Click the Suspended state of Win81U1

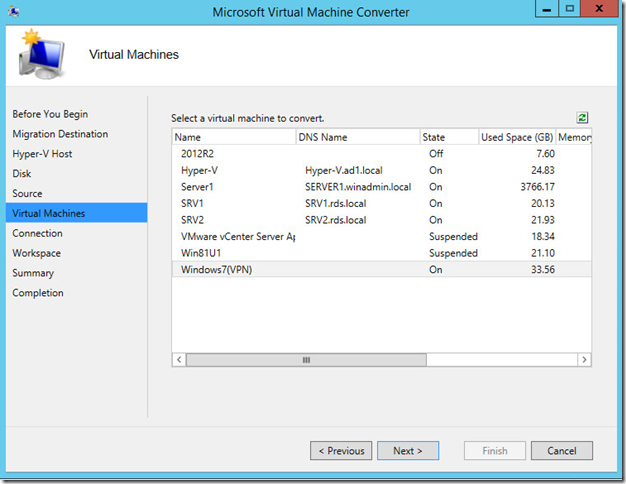453,253
